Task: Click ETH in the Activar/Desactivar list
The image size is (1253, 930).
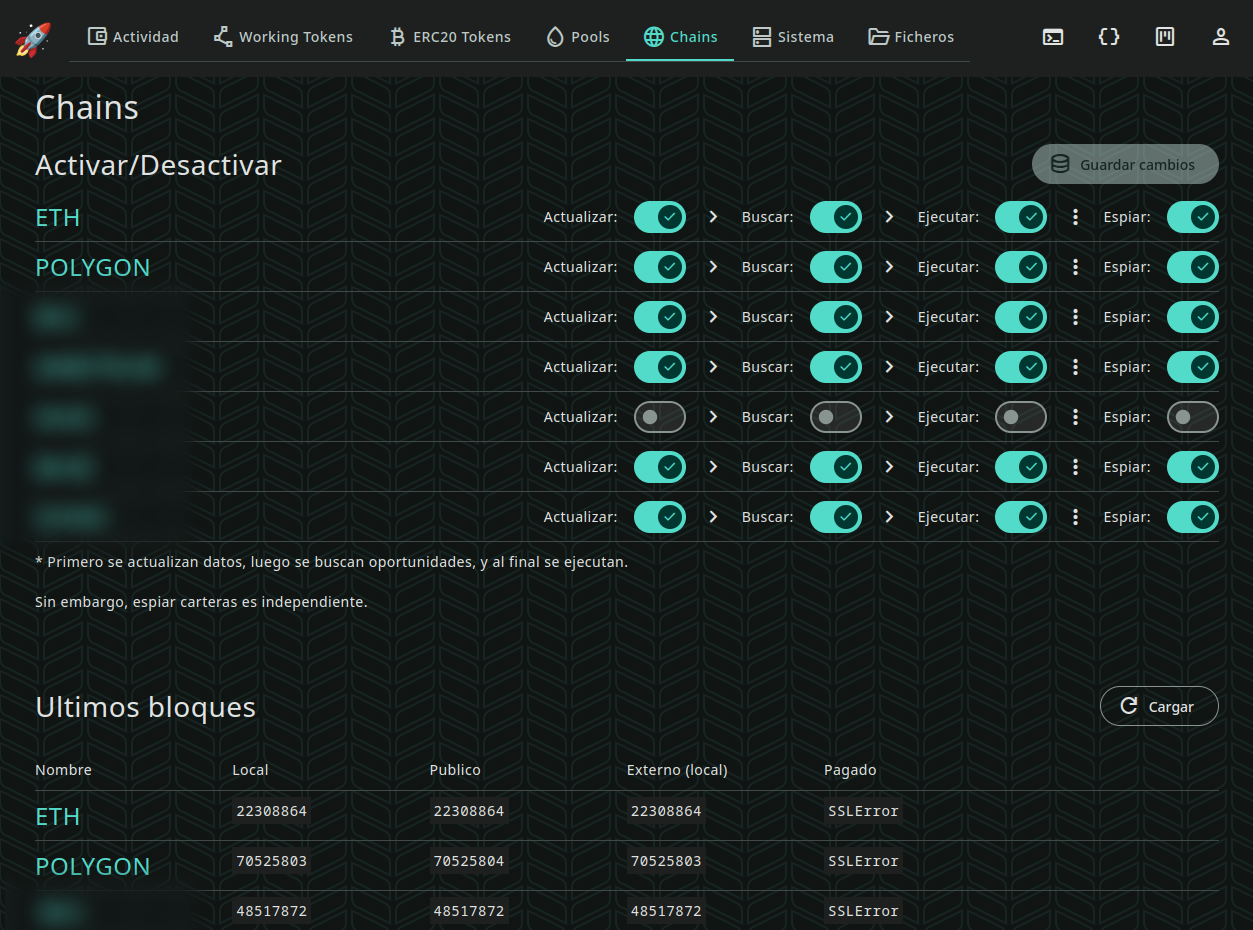Action: (x=57, y=218)
